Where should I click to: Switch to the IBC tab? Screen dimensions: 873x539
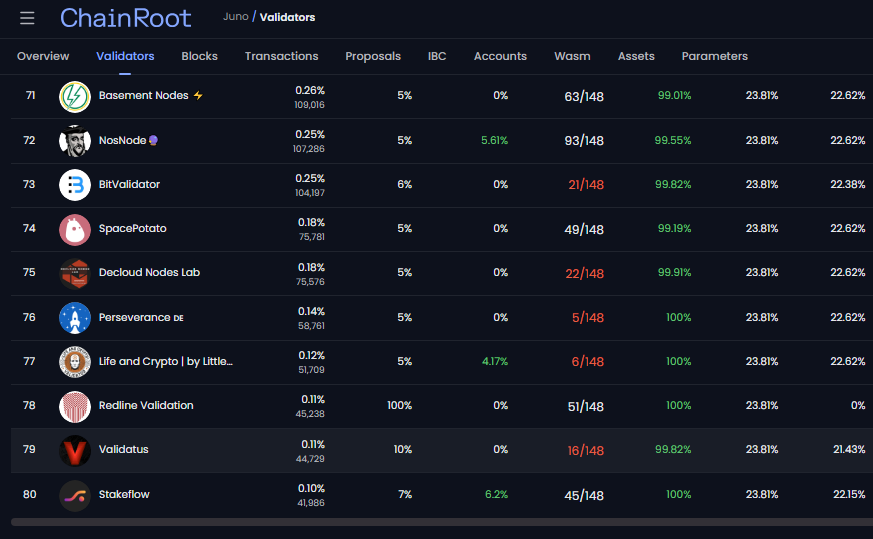point(437,56)
